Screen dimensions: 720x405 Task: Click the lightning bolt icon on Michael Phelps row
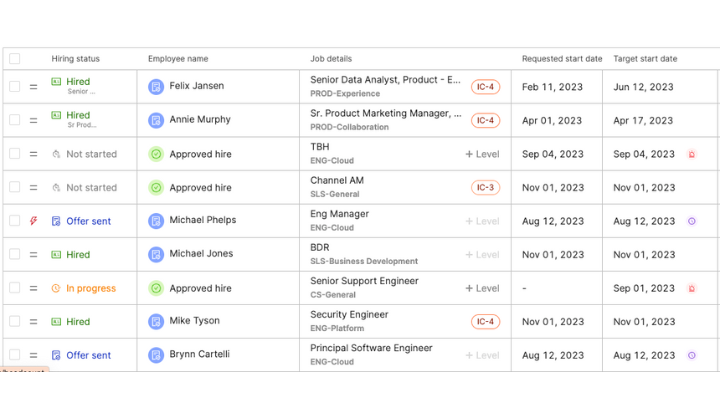point(33,221)
